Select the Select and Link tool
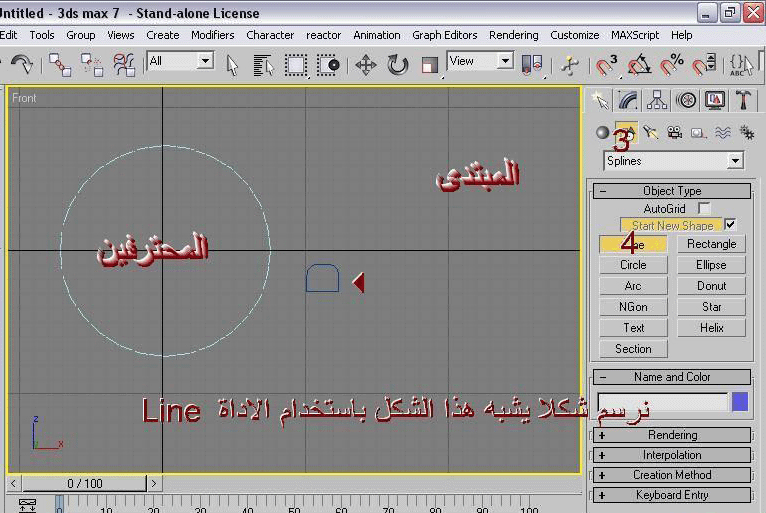Screen dimensions: 766x513 click(x=60, y=64)
